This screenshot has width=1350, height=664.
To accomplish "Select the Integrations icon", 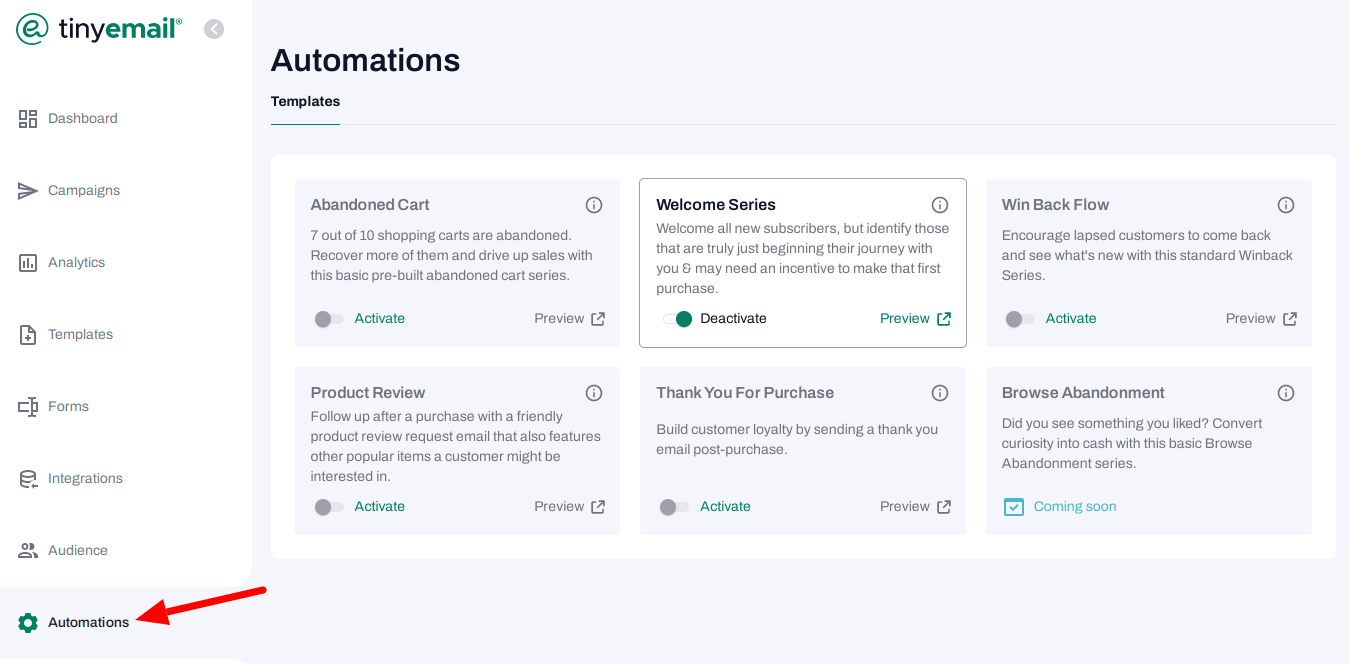I will tap(28, 478).
